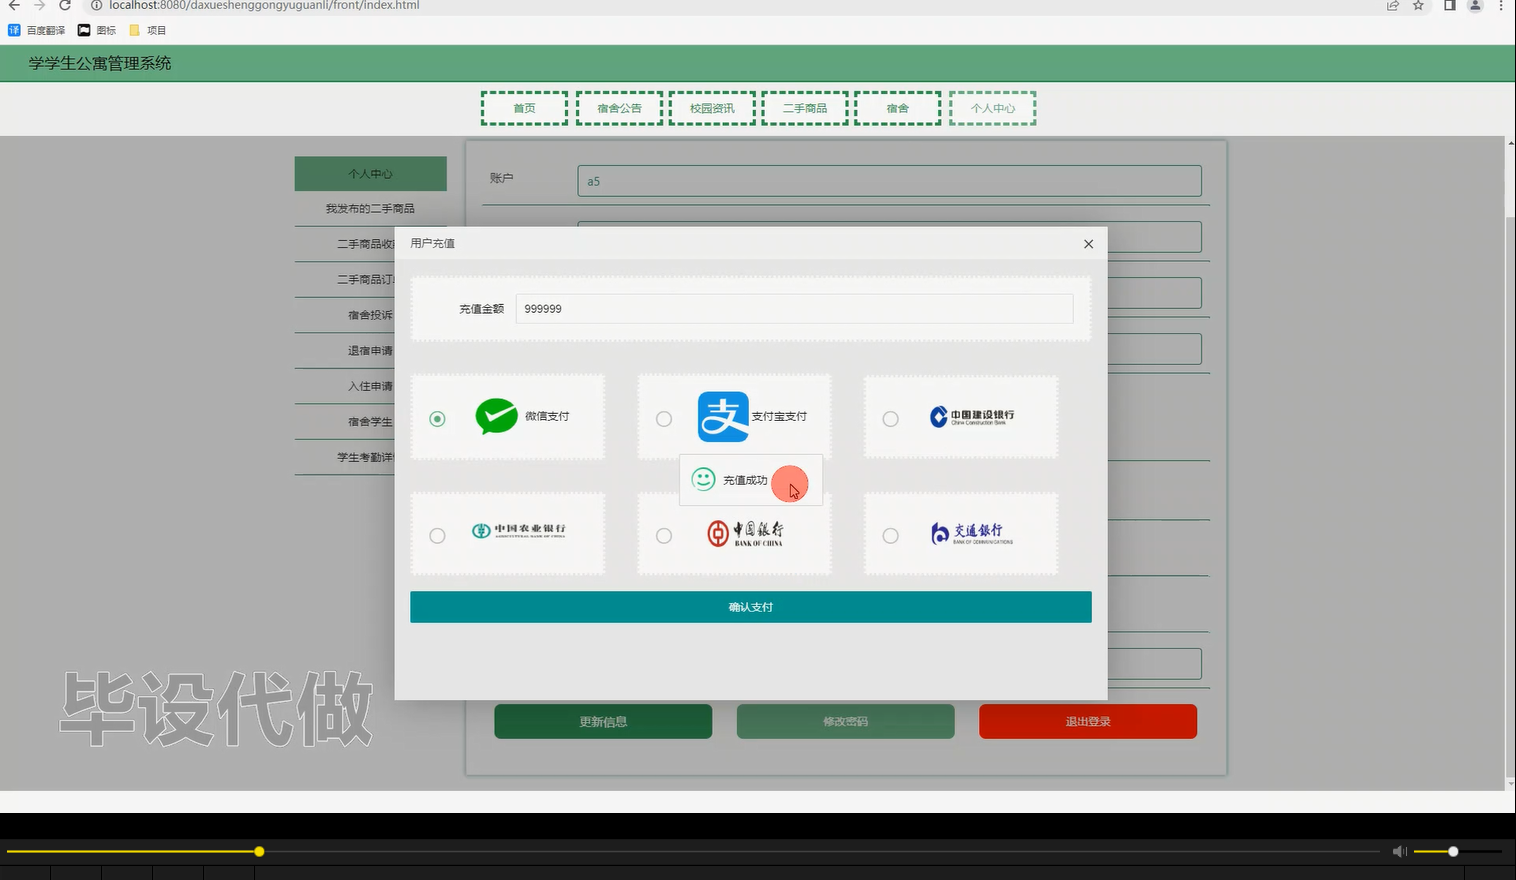The image size is (1516, 880).
Task: Select the WeChat Pay radio button
Action: [437, 419]
